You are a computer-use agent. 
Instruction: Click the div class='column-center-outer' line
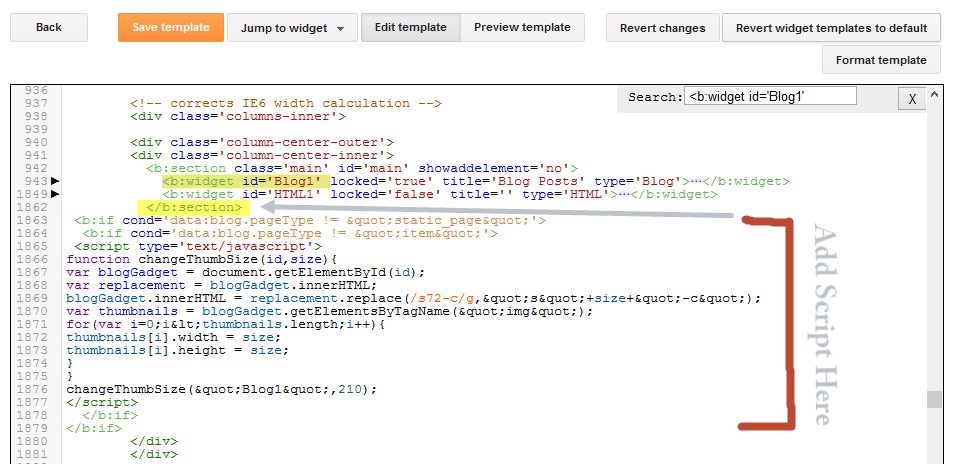tap(262, 143)
